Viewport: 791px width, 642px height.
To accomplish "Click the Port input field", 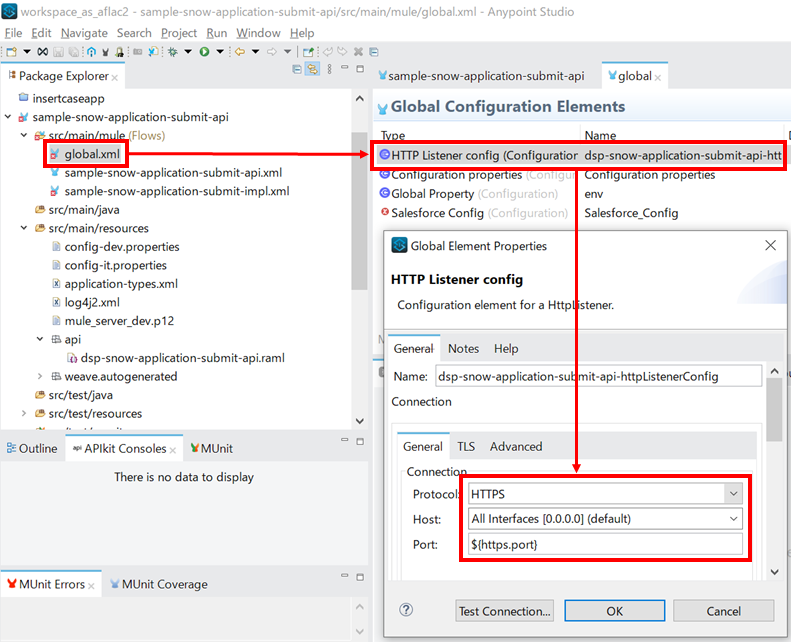I will [x=605, y=545].
